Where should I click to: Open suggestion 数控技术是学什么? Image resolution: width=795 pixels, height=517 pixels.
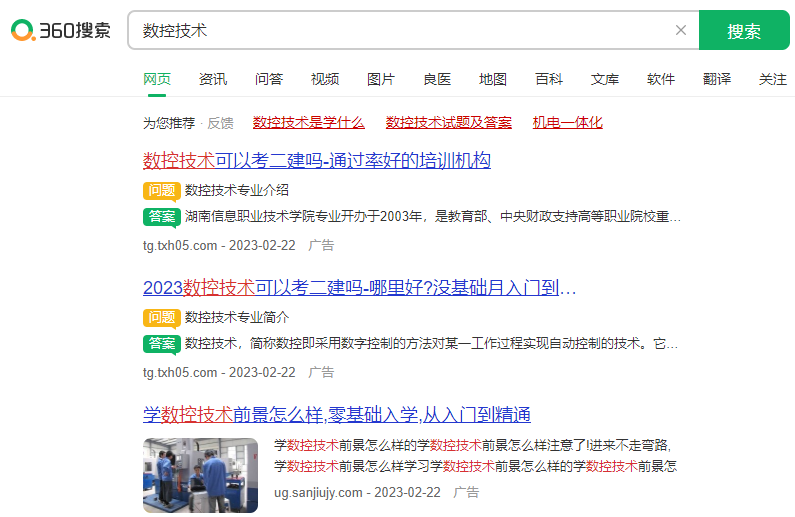pyautogui.click(x=309, y=123)
